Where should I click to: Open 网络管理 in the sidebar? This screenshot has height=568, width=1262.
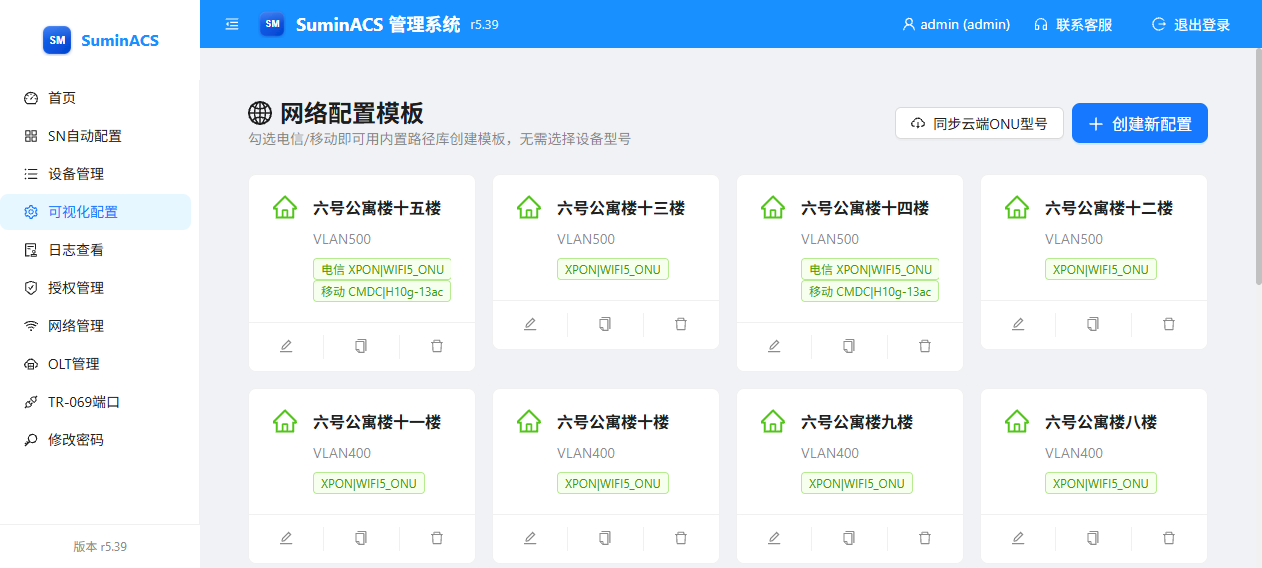tap(95, 326)
